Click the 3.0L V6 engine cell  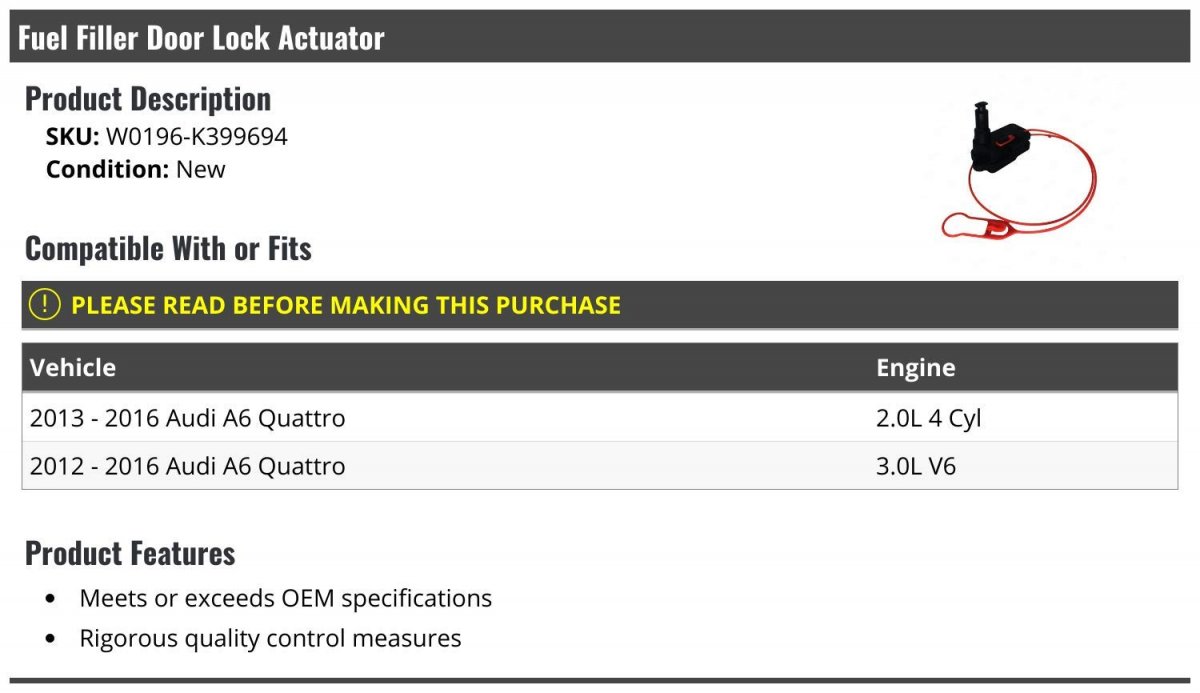(915, 466)
